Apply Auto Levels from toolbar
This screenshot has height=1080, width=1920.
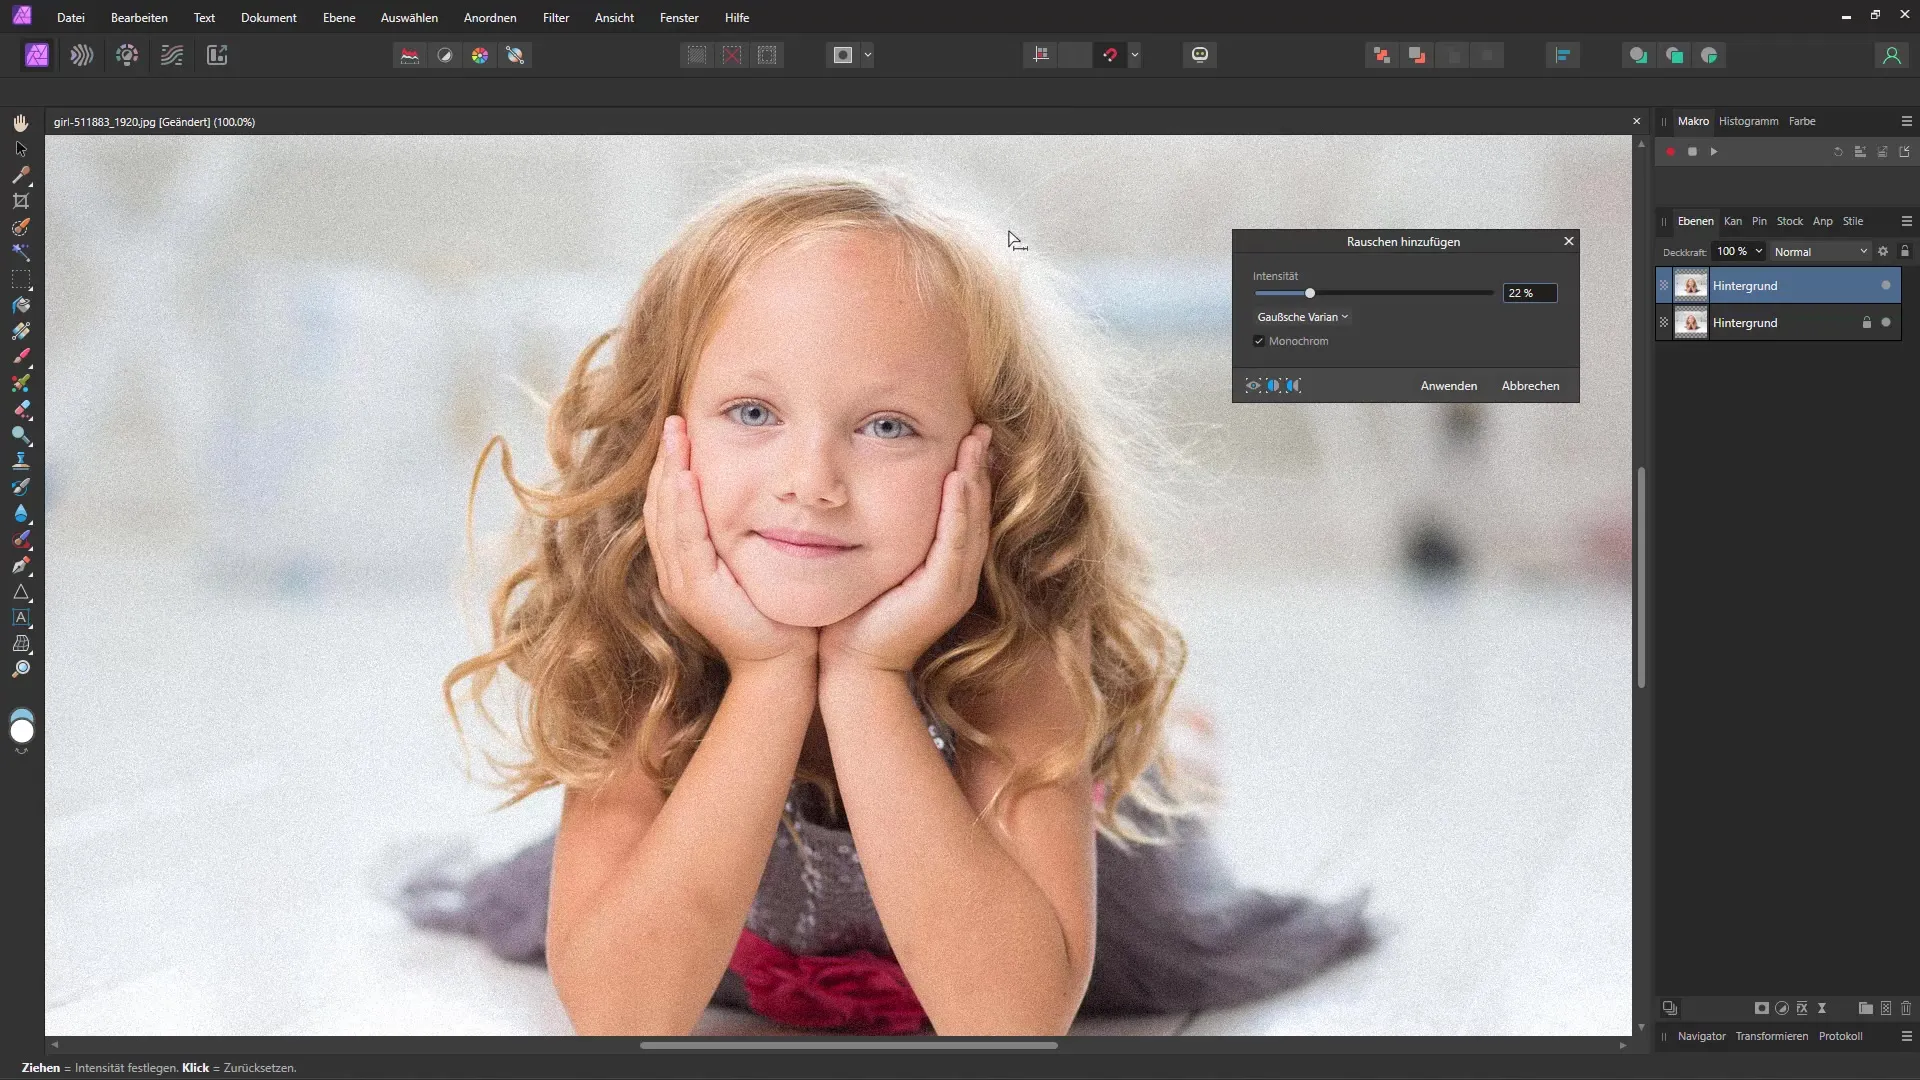pos(410,56)
